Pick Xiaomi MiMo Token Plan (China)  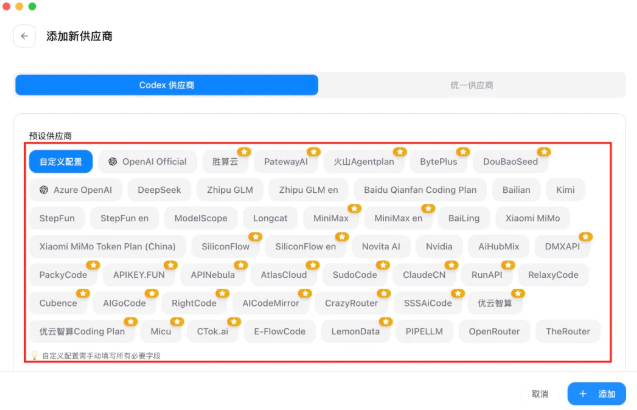point(107,246)
